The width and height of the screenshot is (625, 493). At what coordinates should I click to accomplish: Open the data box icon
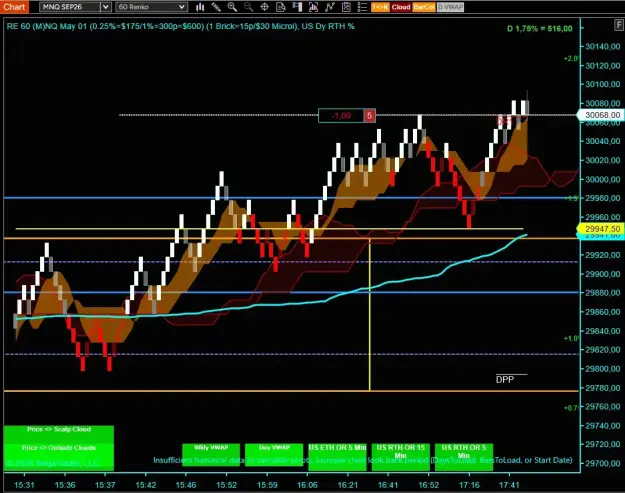[x=281, y=7]
